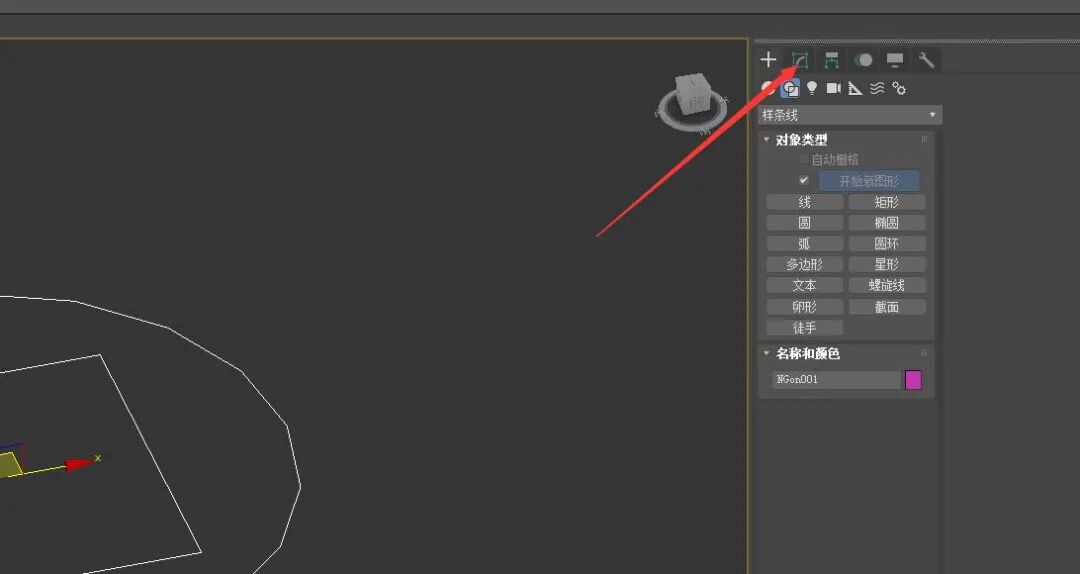This screenshot has width=1080, height=574.
Task: Grab the 对象类型 rollout drag handle
Action: pos(924,140)
